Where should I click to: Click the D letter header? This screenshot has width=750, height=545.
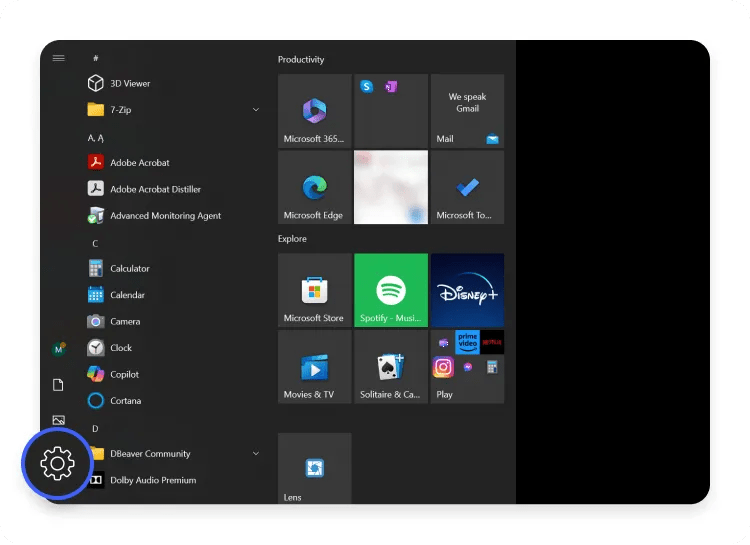tap(95, 429)
